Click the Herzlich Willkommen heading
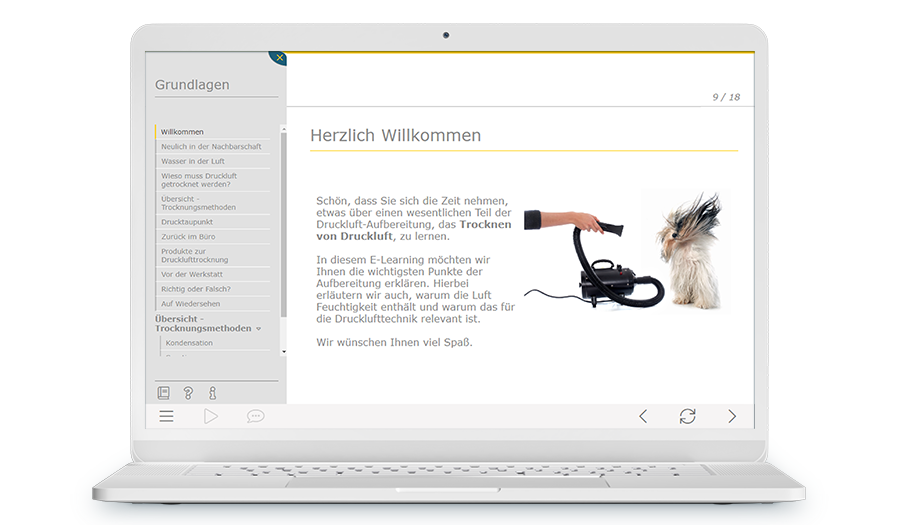 click(395, 135)
